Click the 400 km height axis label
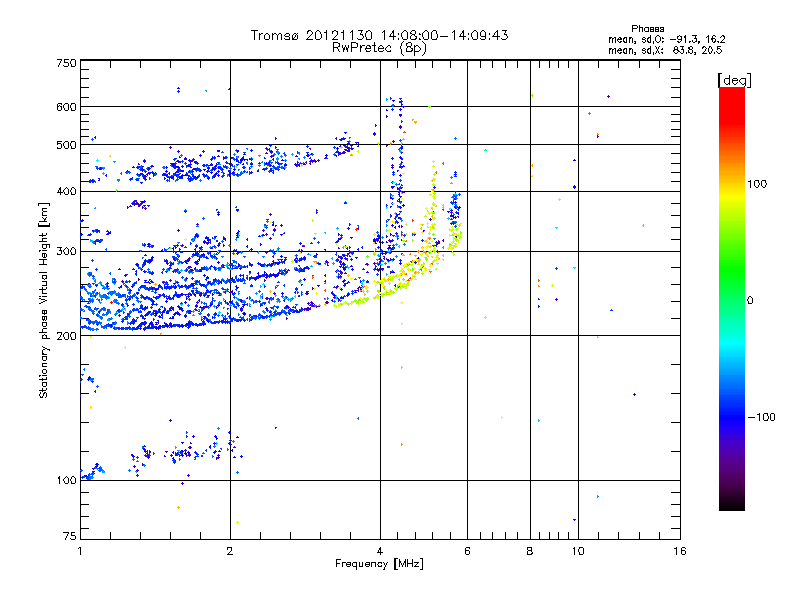The image size is (800, 600). [67, 191]
